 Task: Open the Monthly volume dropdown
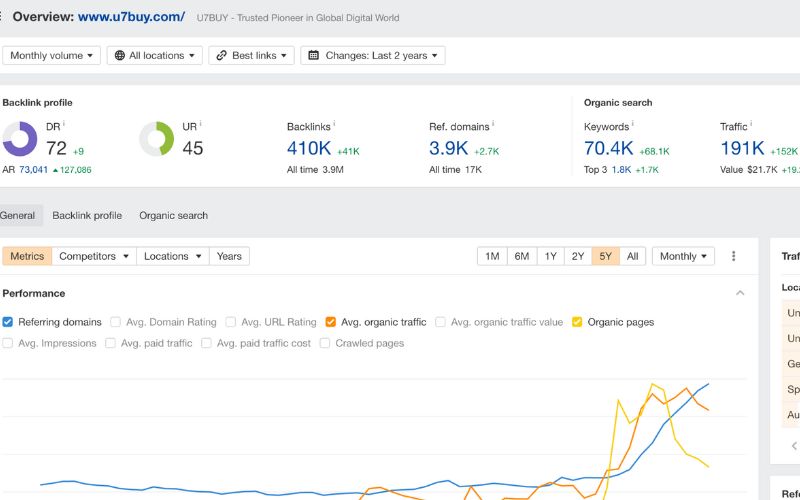(52, 55)
